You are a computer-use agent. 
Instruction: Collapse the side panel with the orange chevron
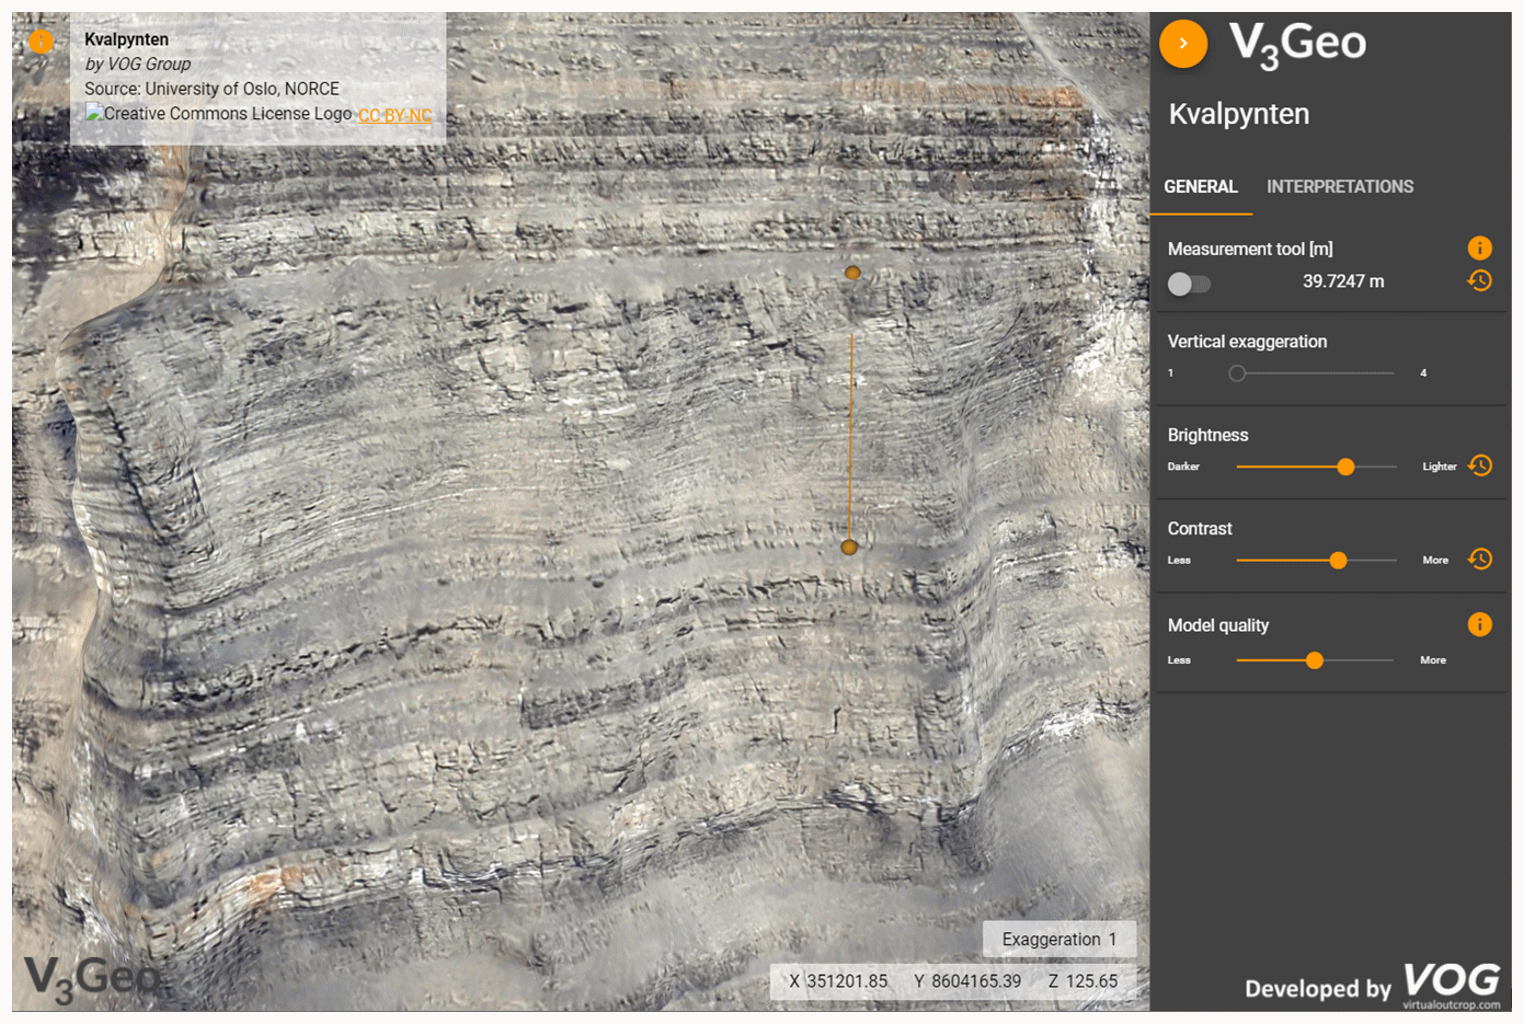(x=1183, y=44)
